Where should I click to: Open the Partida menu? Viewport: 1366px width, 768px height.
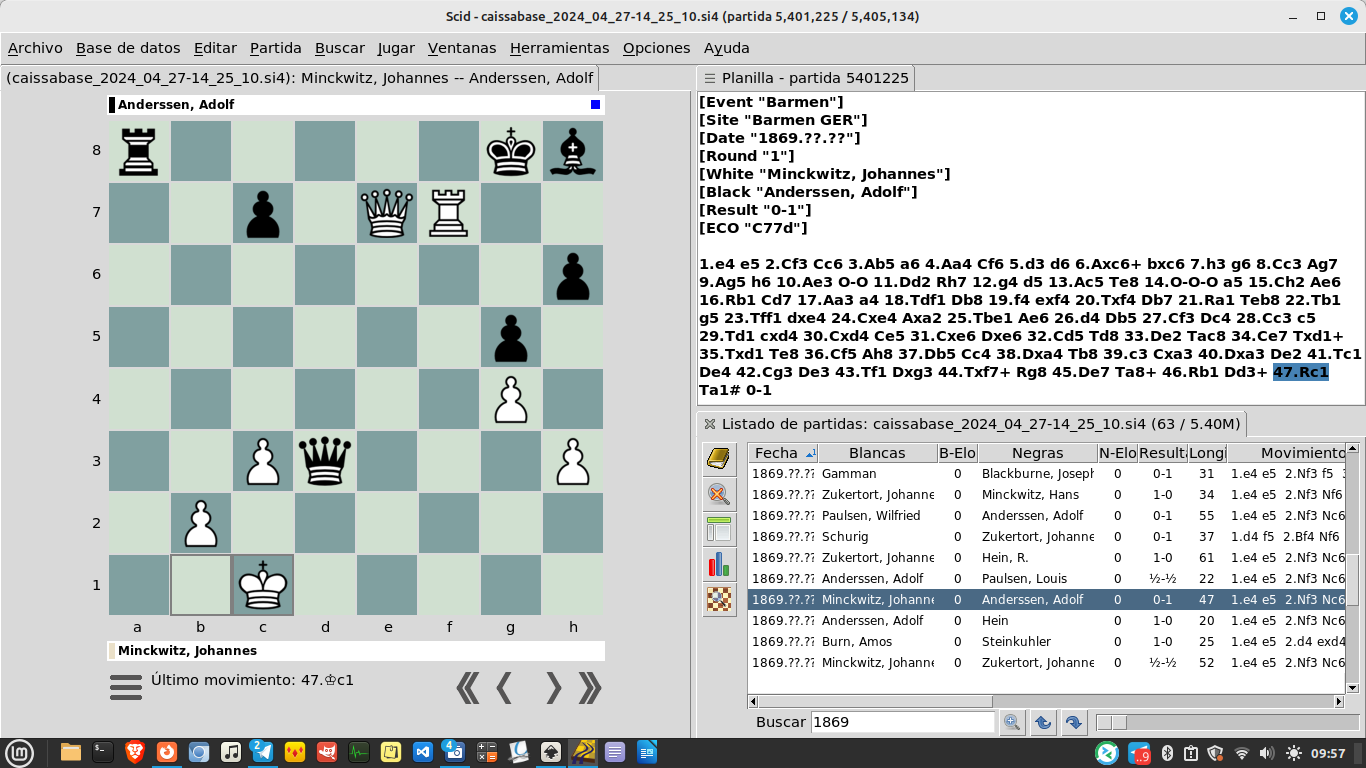click(x=276, y=48)
